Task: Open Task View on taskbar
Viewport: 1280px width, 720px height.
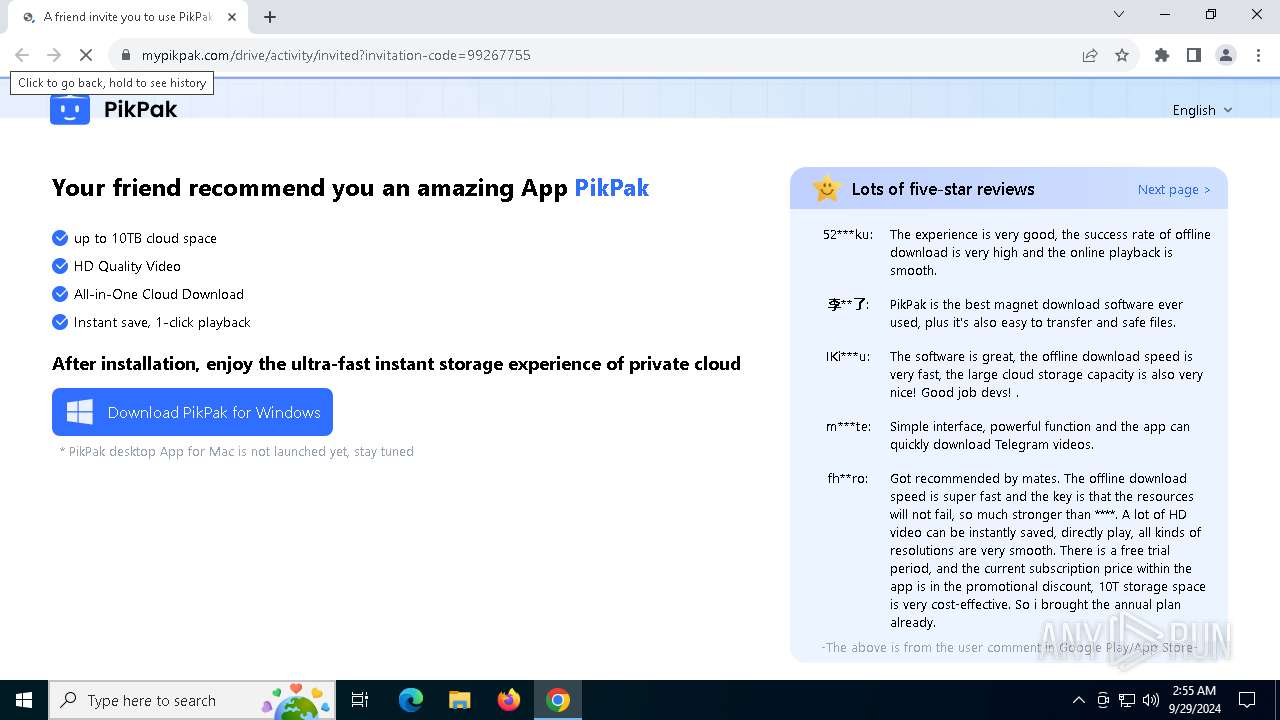Action: click(360, 700)
